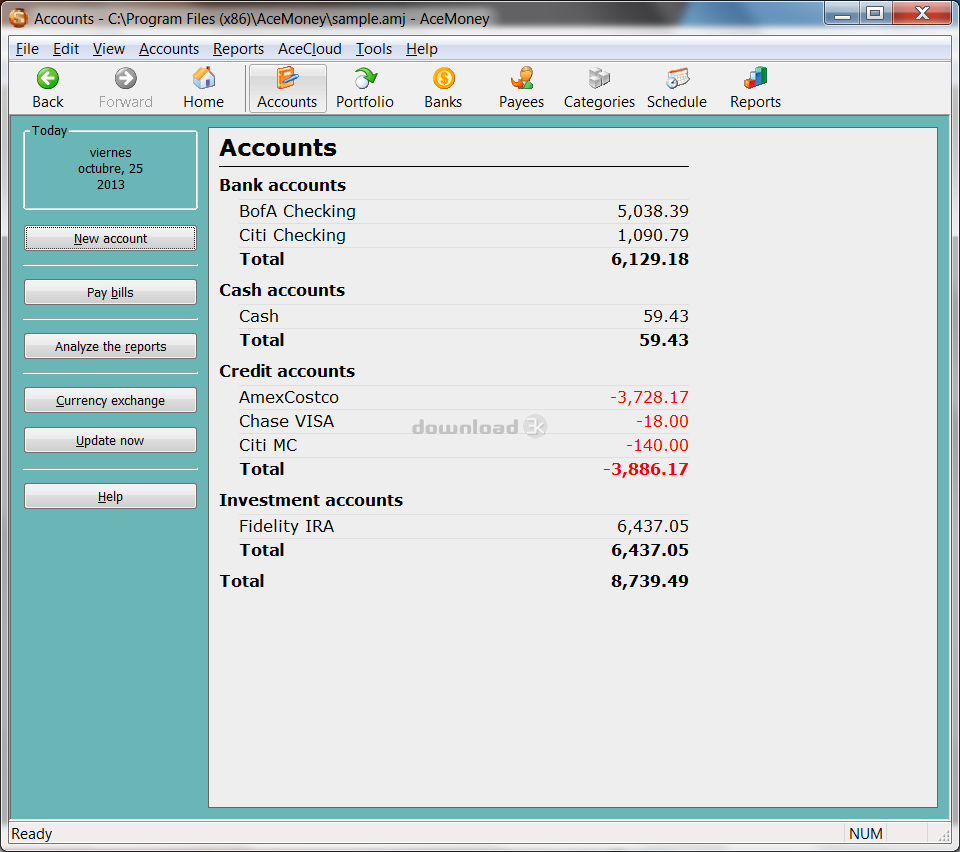Click the NUM status bar indicator
This screenshot has width=960, height=852.
coord(866,834)
